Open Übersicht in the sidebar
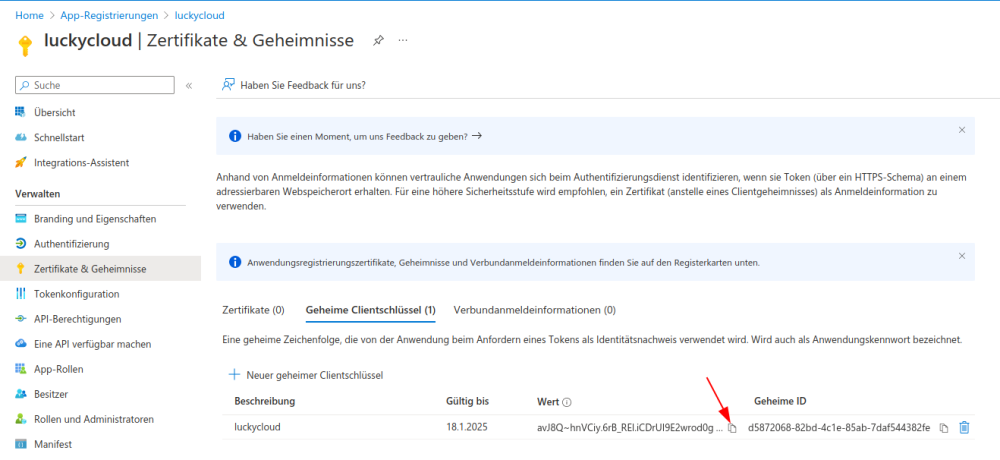1000x460 pixels. point(55,112)
